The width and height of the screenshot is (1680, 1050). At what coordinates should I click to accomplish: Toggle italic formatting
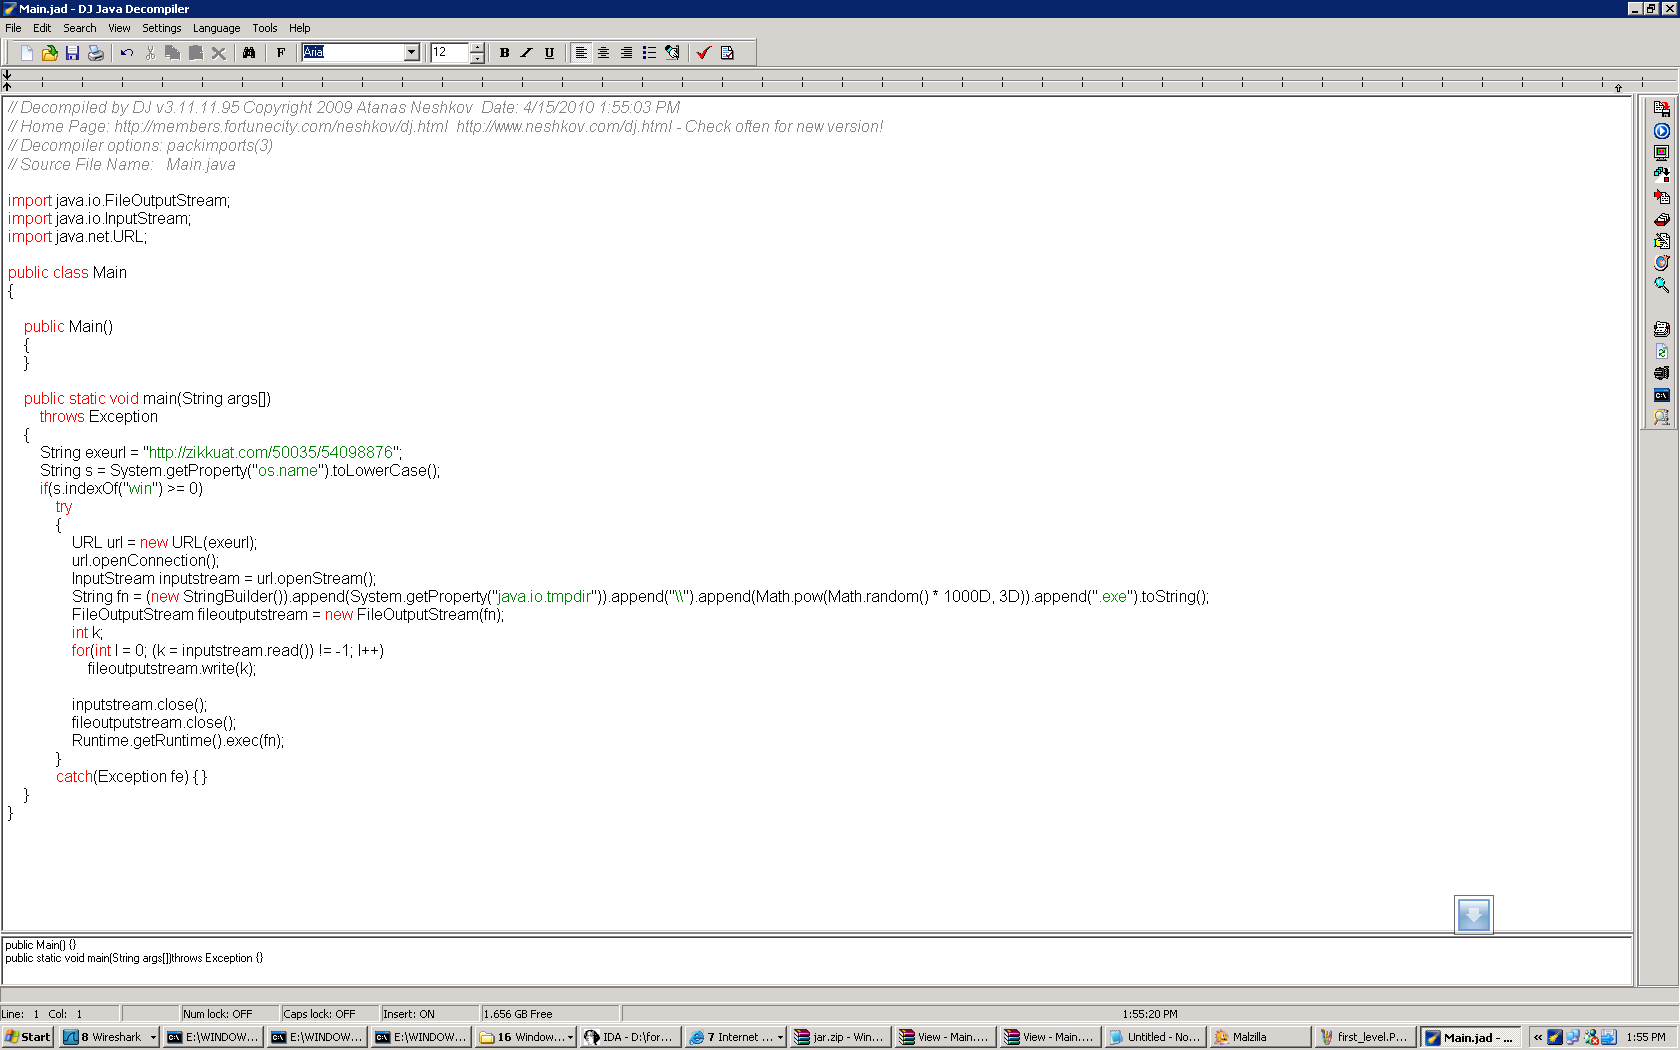click(x=526, y=53)
